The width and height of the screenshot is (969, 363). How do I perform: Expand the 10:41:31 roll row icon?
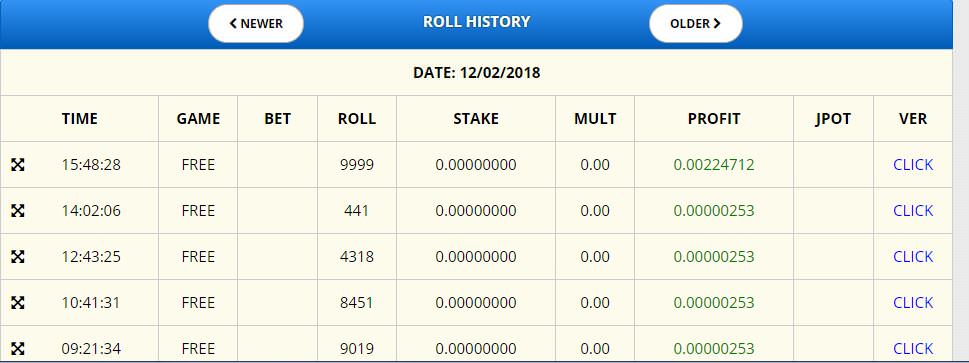click(x=18, y=302)
